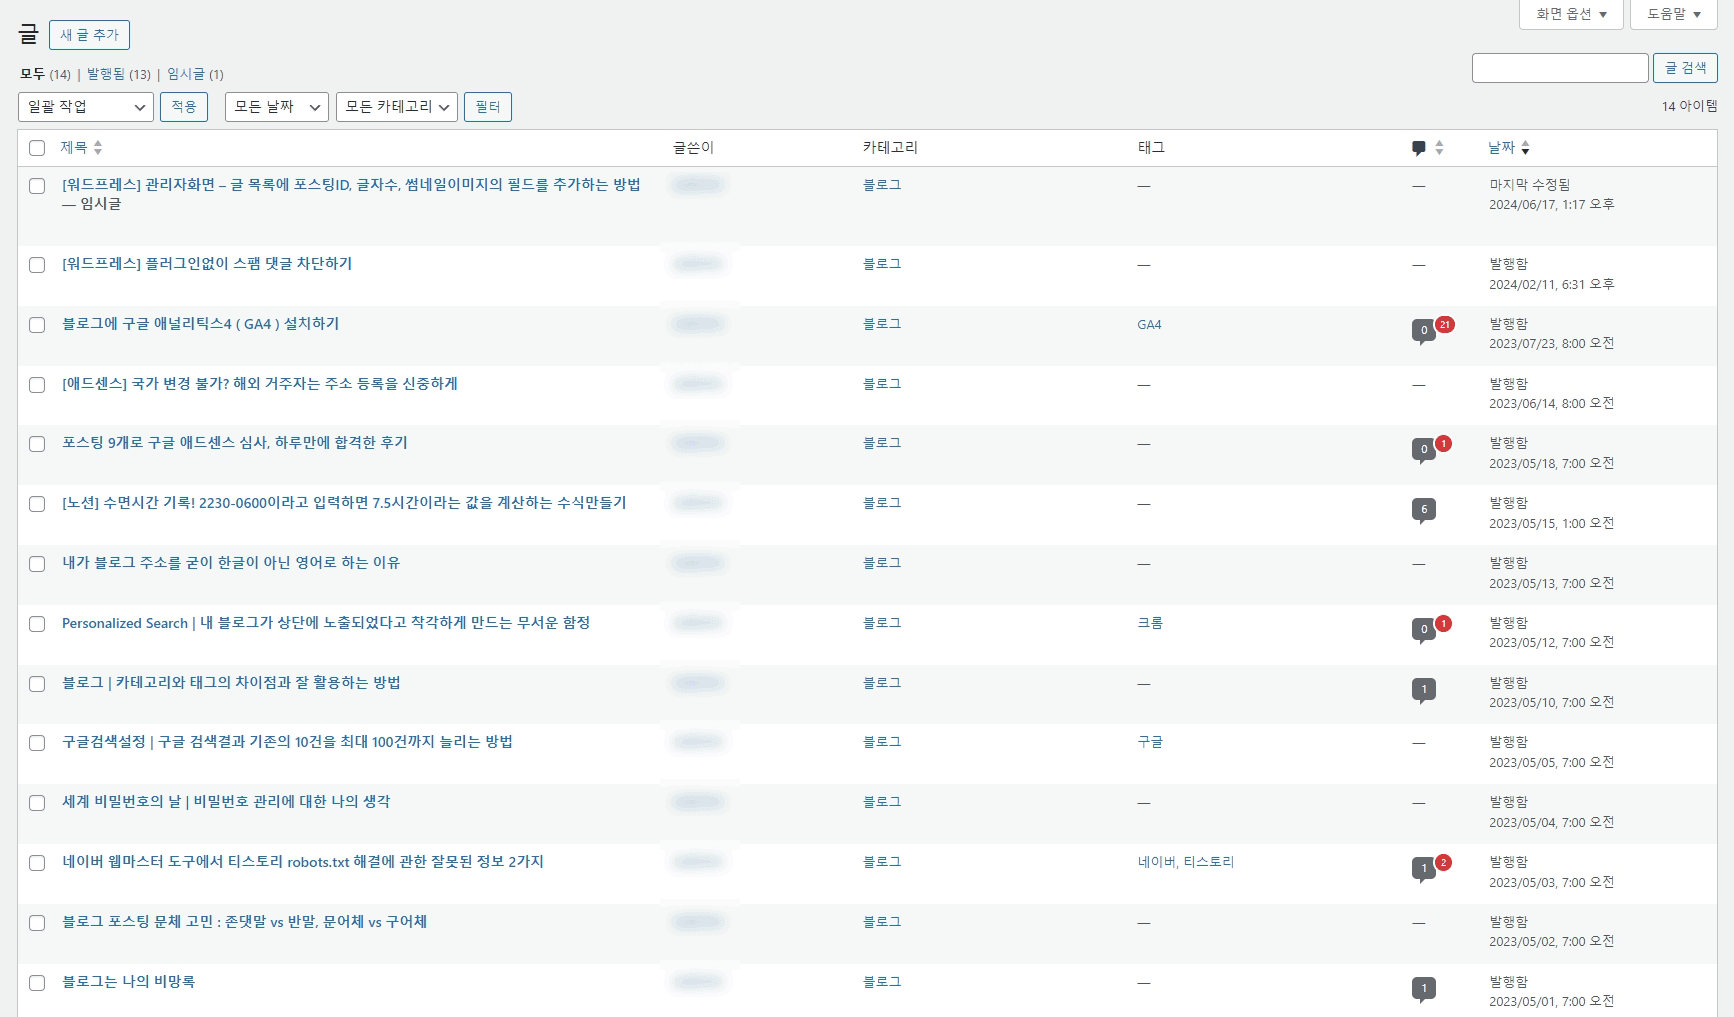Open comment bubble for Personalized Search post
Viewport: 1734px width, 1017px height.
pos(1424,630)
